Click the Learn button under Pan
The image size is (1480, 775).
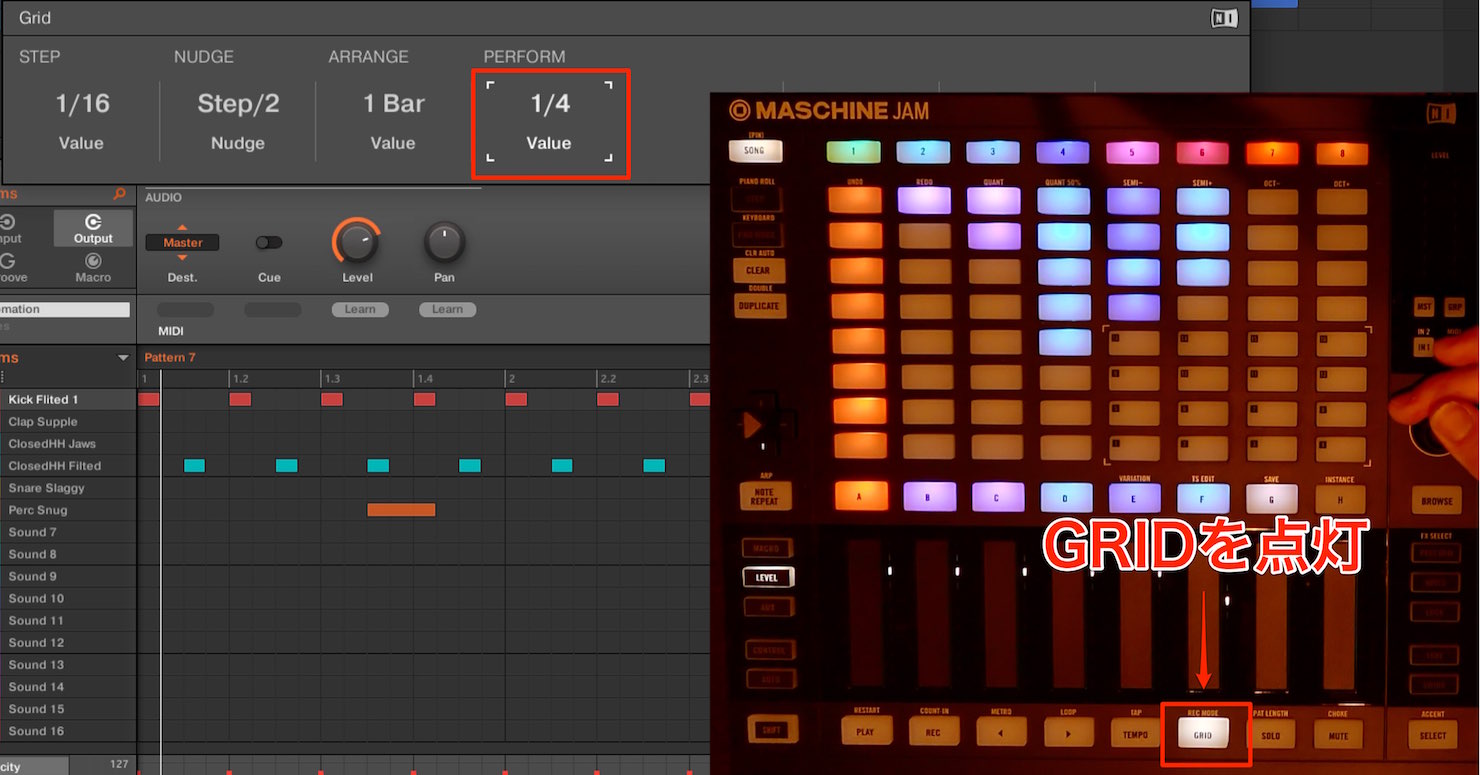tap(447, 310)
